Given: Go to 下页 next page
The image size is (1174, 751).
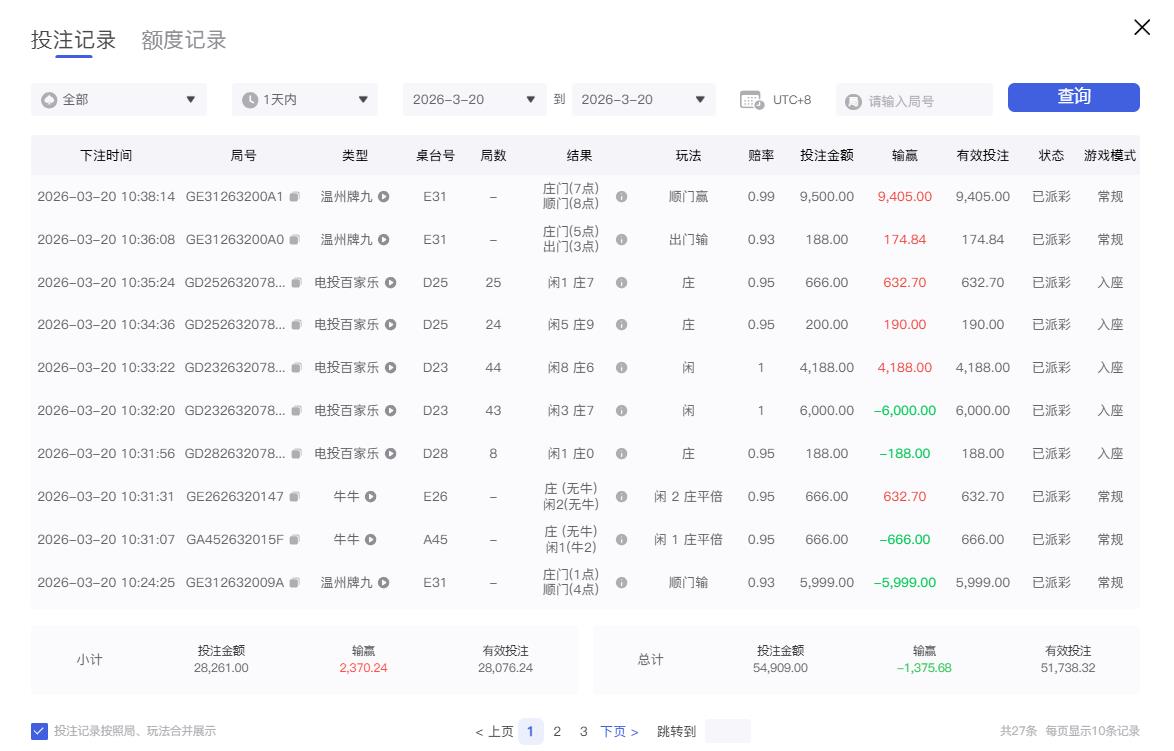Looking at the screenshot, I should pos(619,732).
